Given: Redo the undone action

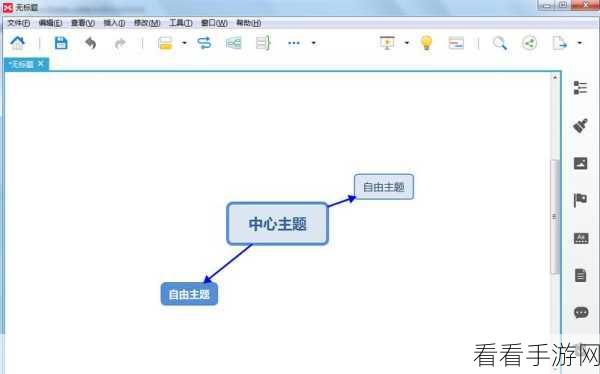Looking at the screenshot, I should click(x=120, y=43).
